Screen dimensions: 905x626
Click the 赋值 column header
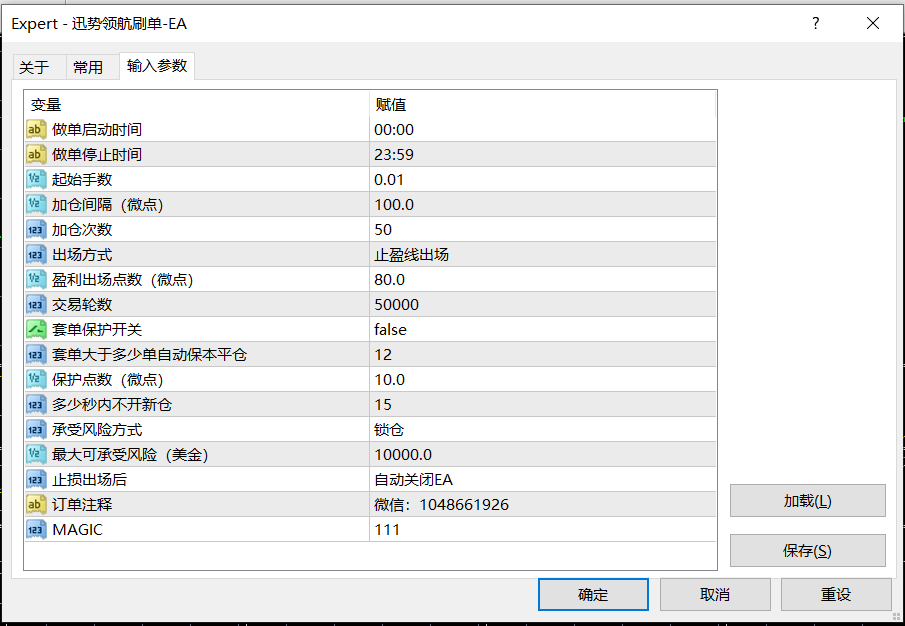point(541,104)
